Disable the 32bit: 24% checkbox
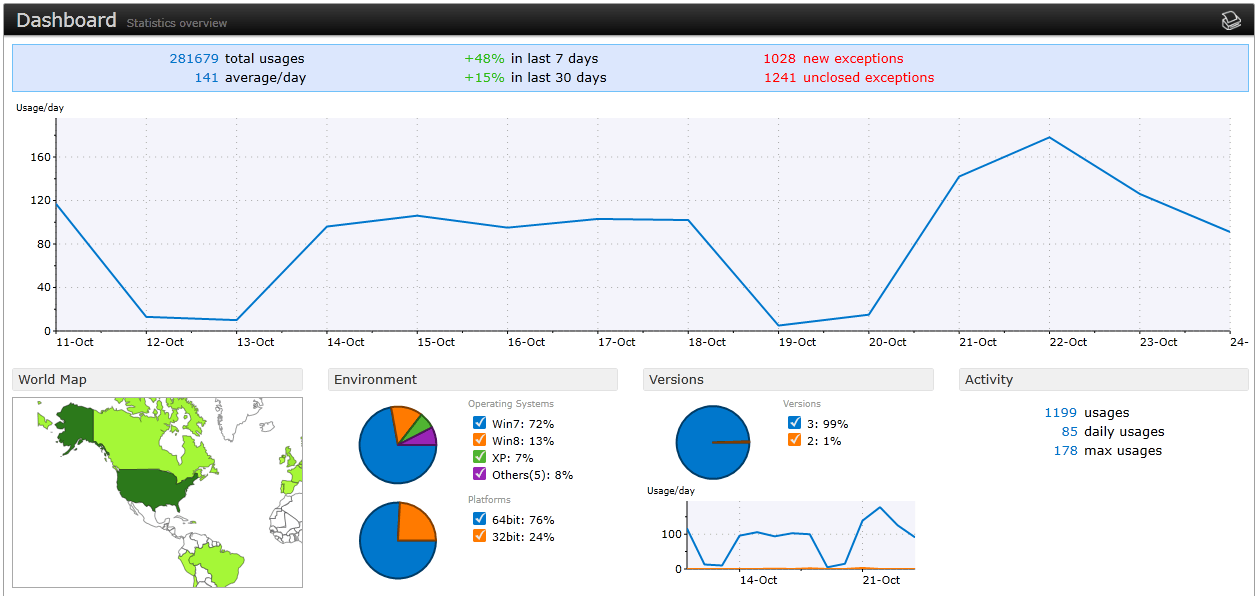 479,536
